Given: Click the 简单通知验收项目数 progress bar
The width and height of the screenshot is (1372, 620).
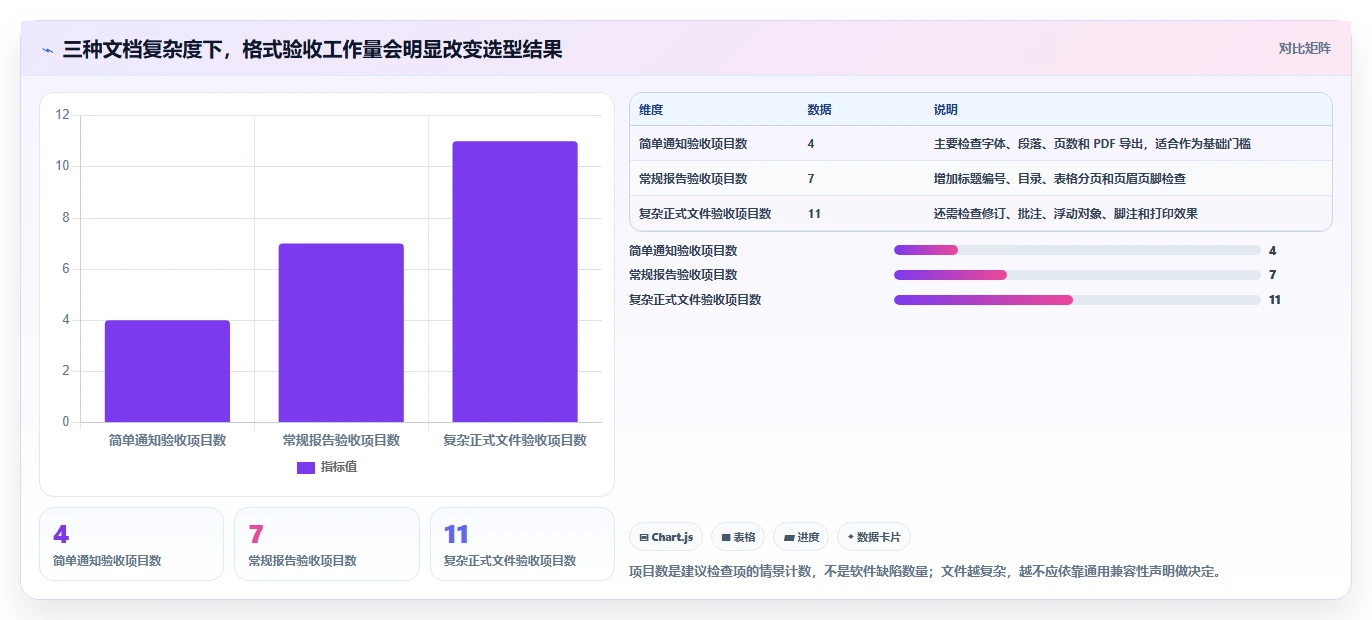Looking at the screenshot, I should 1077,250.
